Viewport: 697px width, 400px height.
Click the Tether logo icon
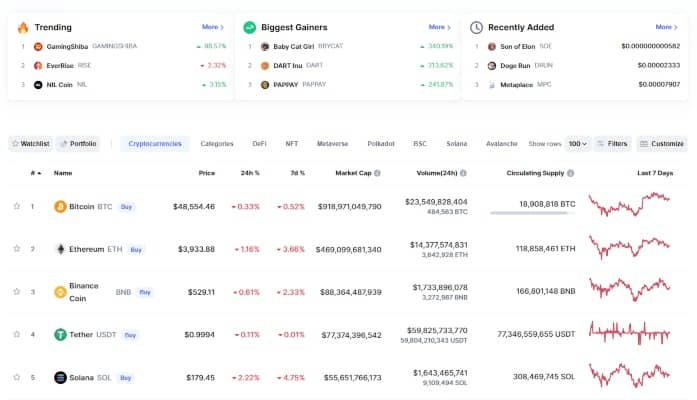[60, 334]
